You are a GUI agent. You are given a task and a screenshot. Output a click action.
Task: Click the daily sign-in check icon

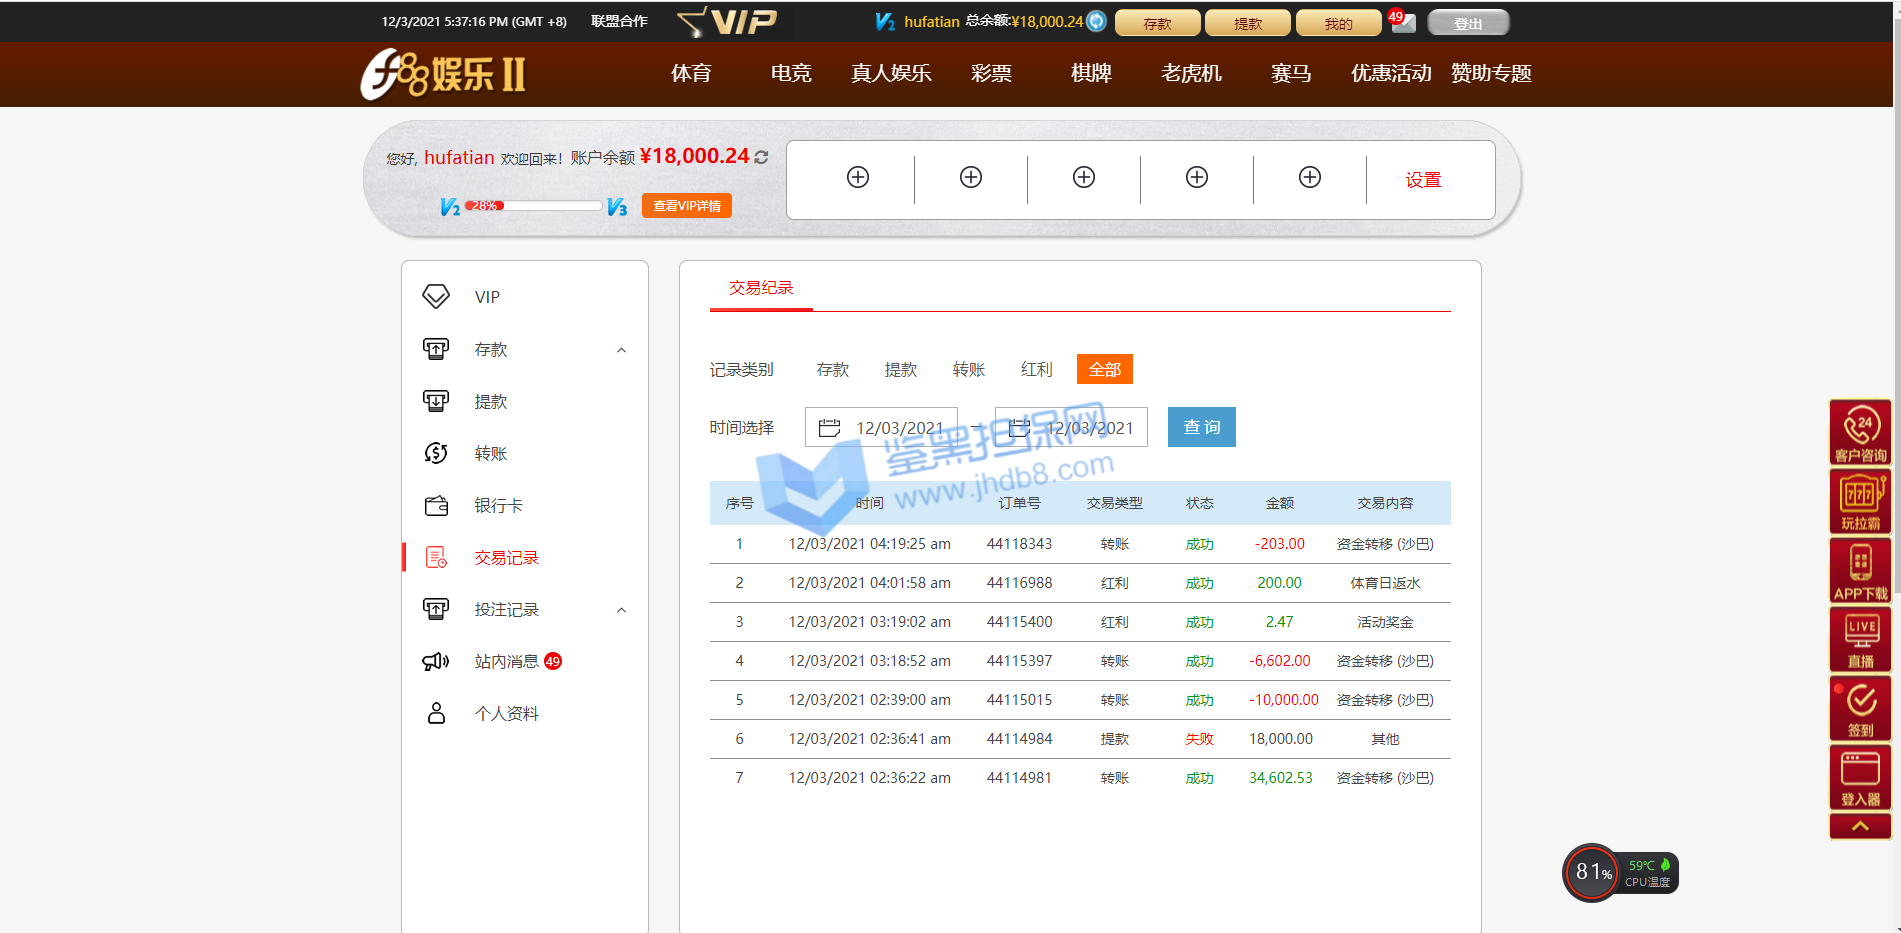point(1860,708)
